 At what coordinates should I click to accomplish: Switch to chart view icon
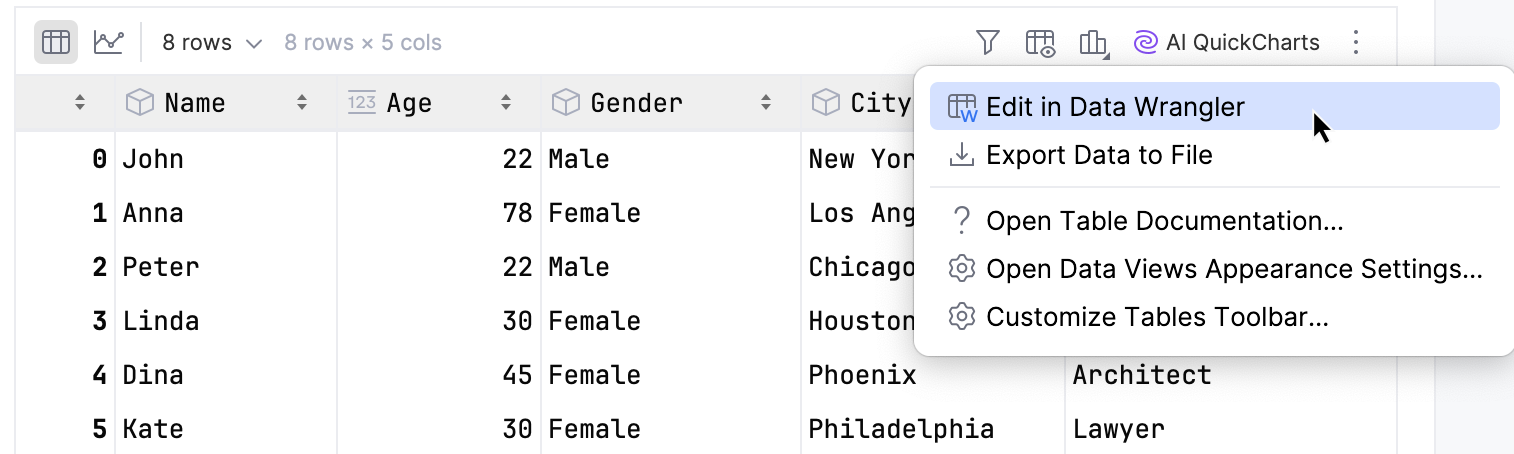108,42
